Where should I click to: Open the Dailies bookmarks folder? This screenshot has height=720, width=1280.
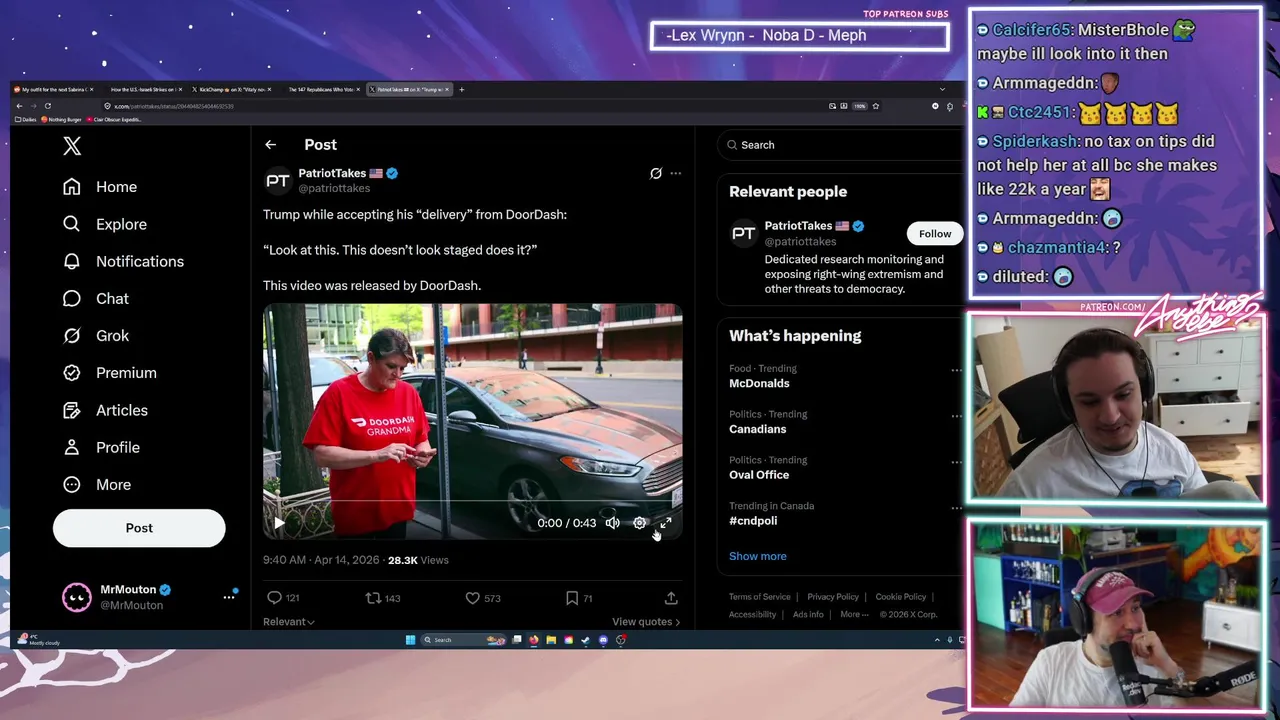coord(25,119)
